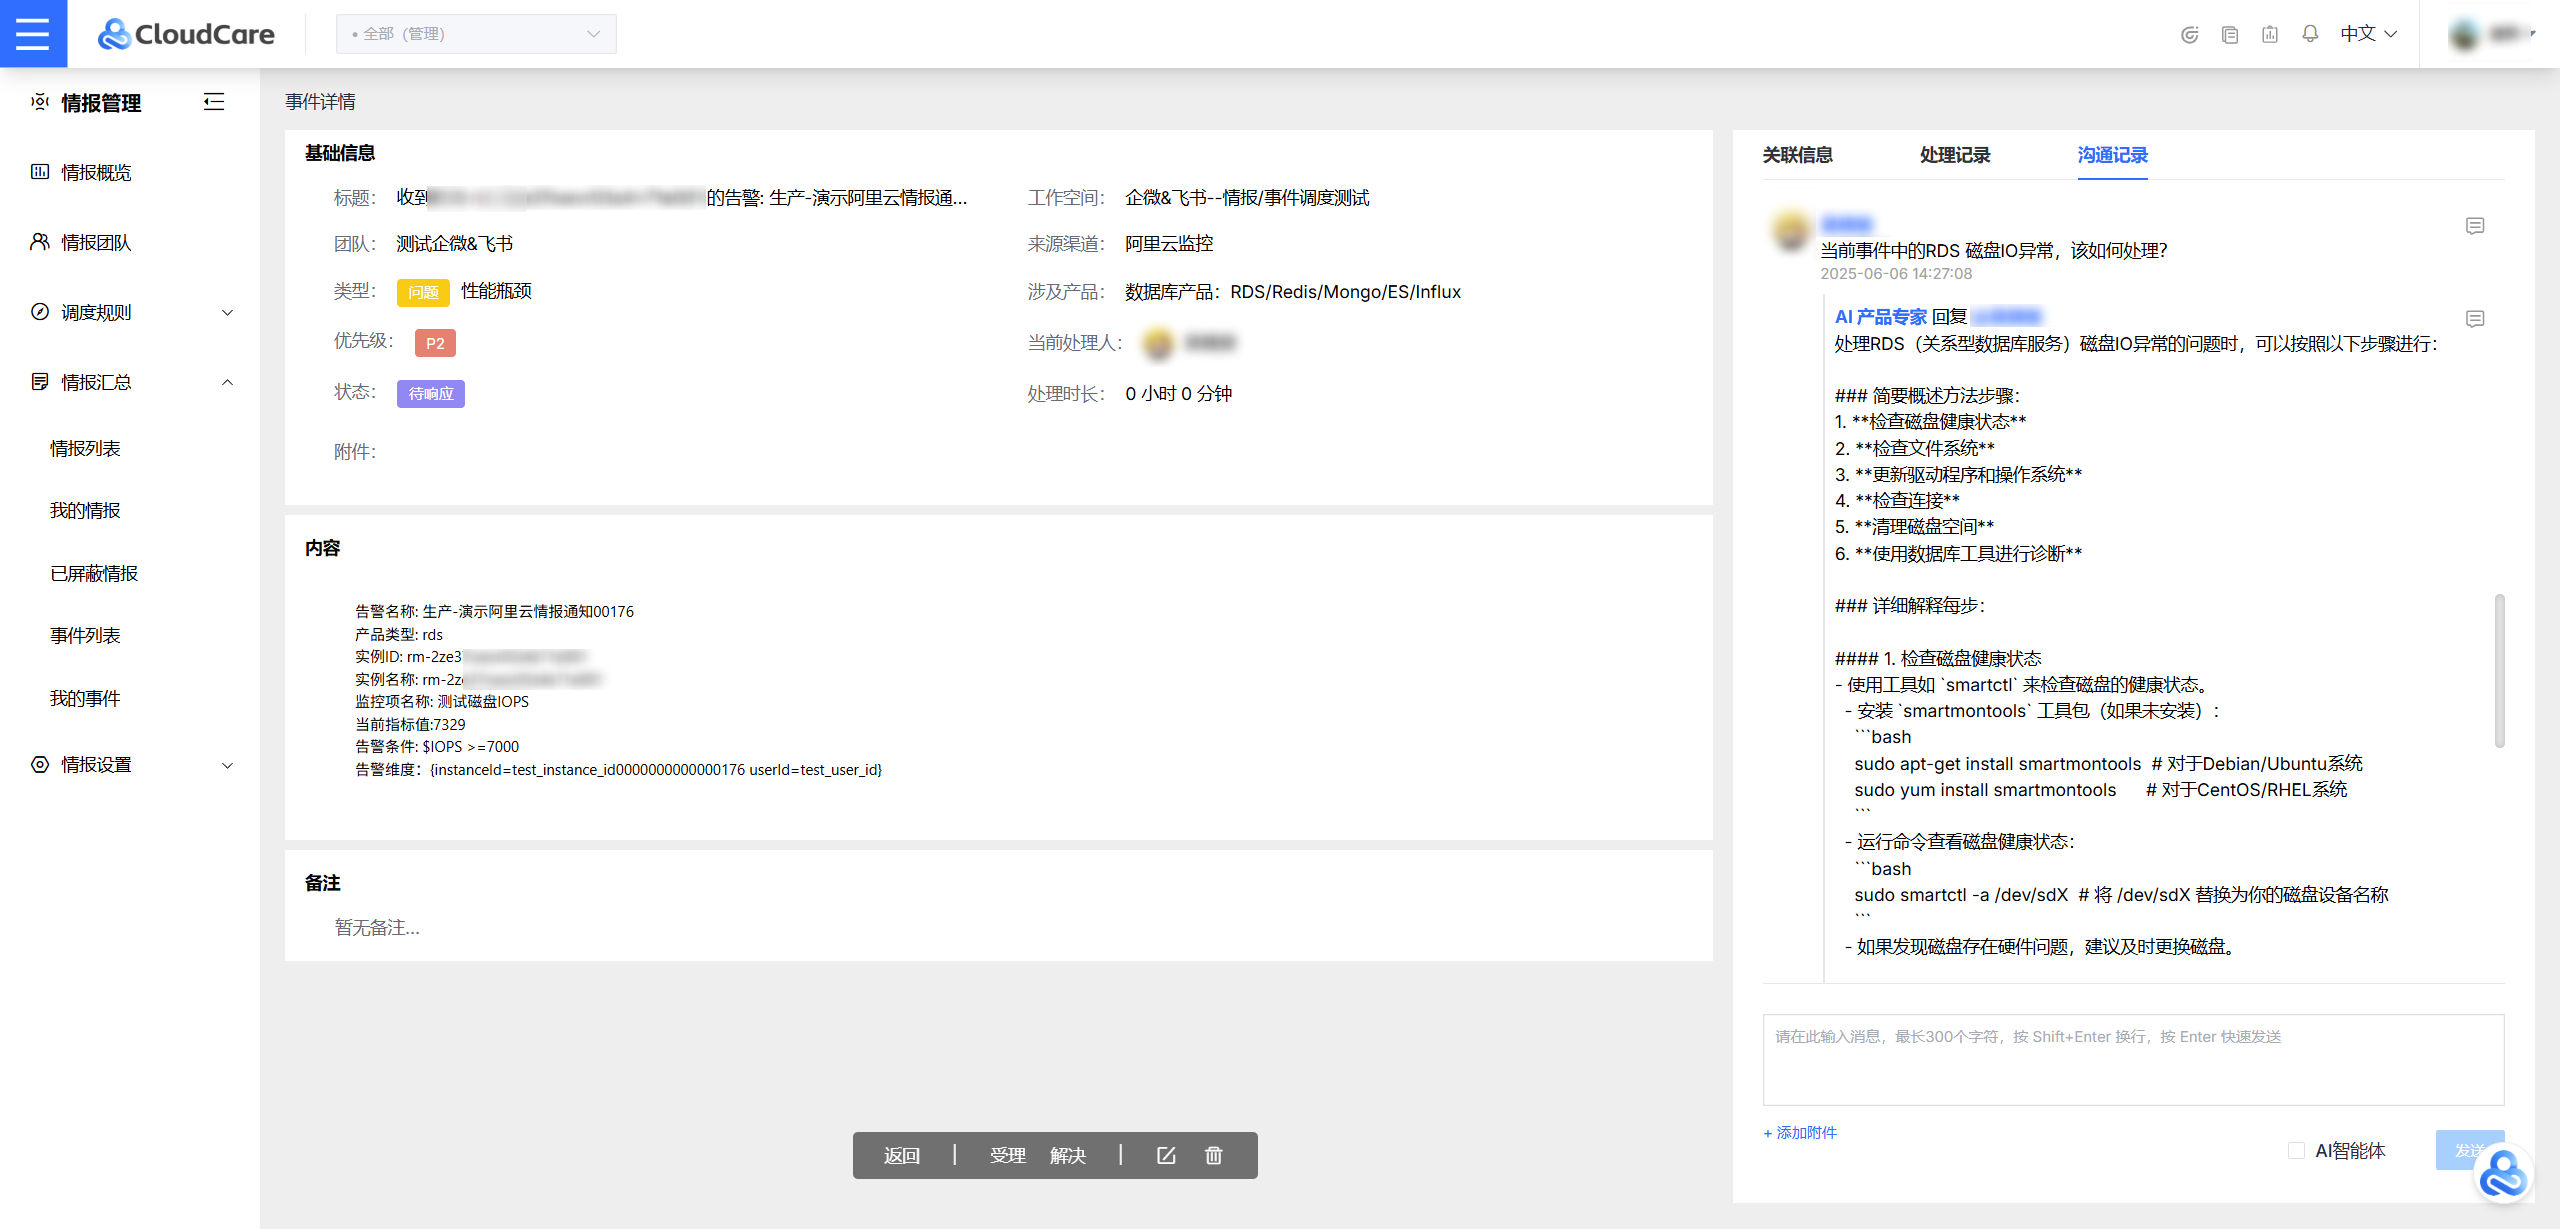This screenshot has height=1229, width=2560.
Task: Click the 暂无备注 remark area
Action: [377, 928]
